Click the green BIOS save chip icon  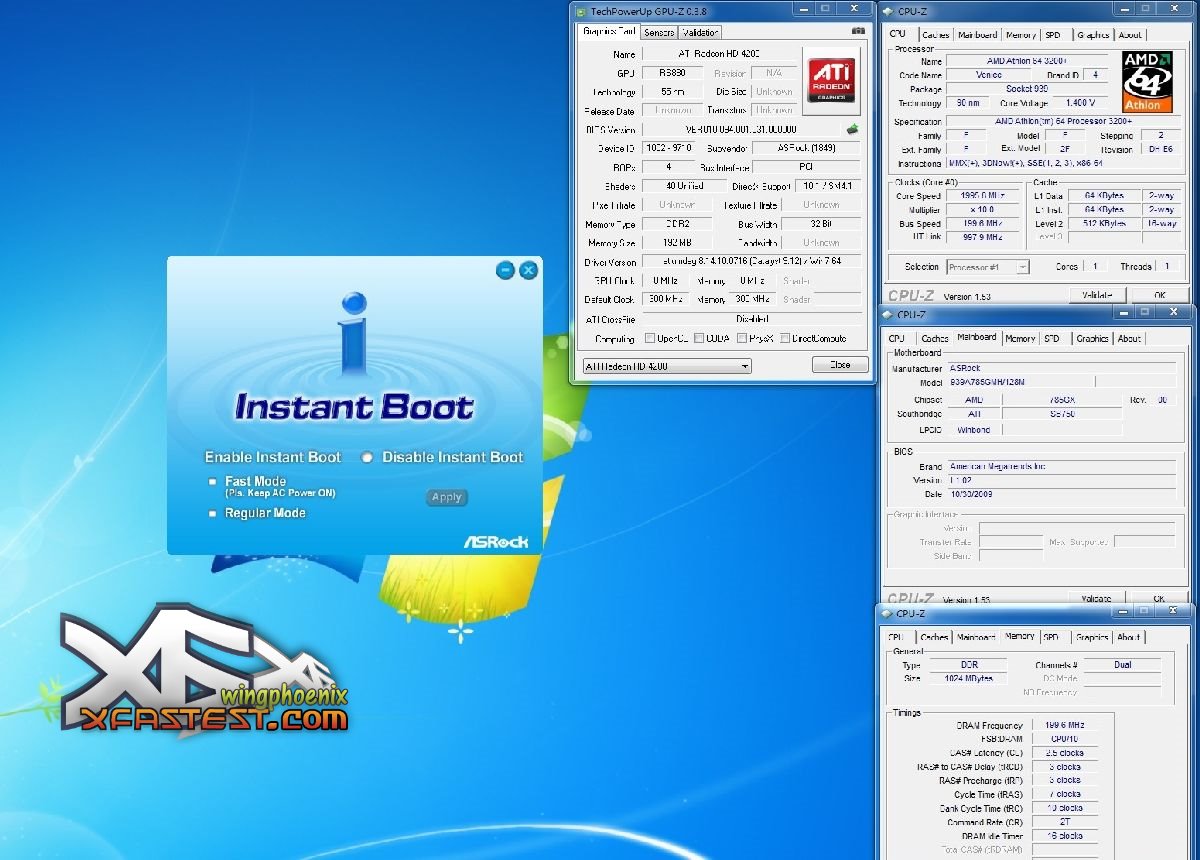coord(852,129)
